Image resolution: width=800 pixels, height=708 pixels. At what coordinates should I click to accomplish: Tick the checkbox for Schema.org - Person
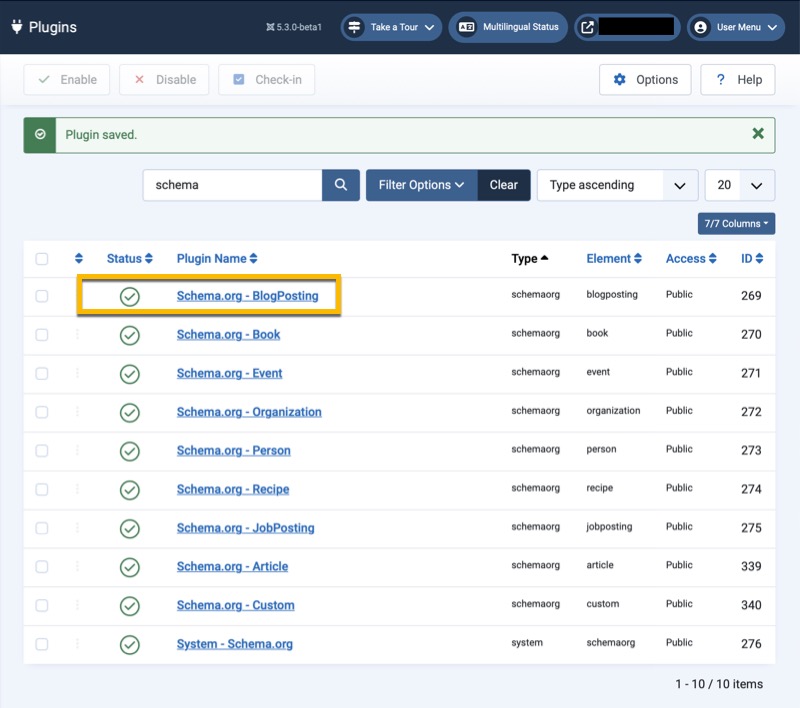[42, 451]
